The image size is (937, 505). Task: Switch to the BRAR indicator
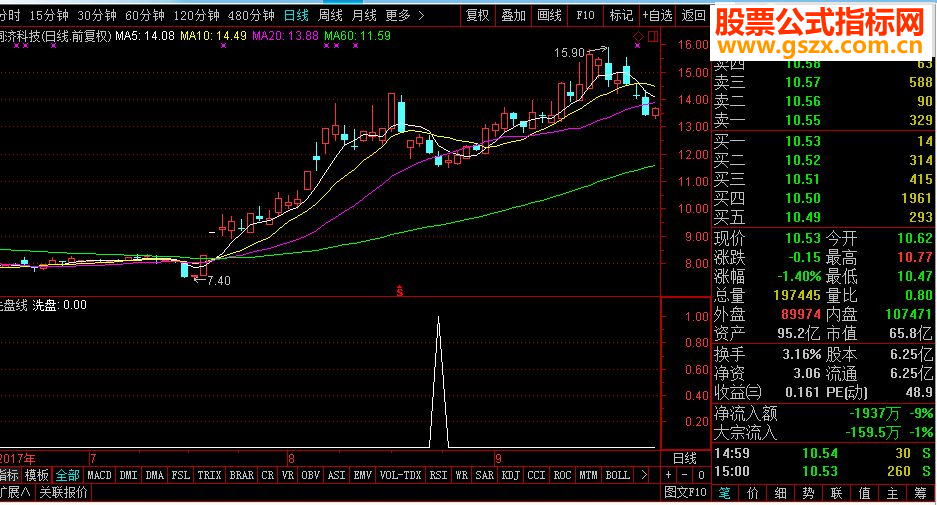click(x=241, y=476)
